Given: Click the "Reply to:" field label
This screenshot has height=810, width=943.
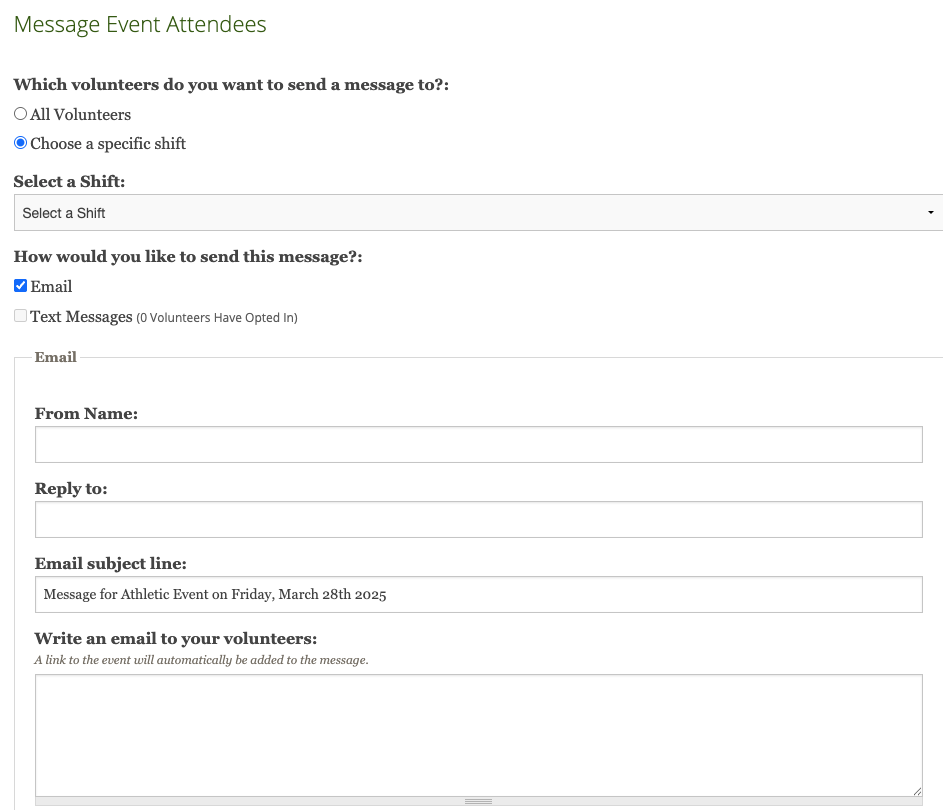Looking at the screenshot, I should [71, 488].
